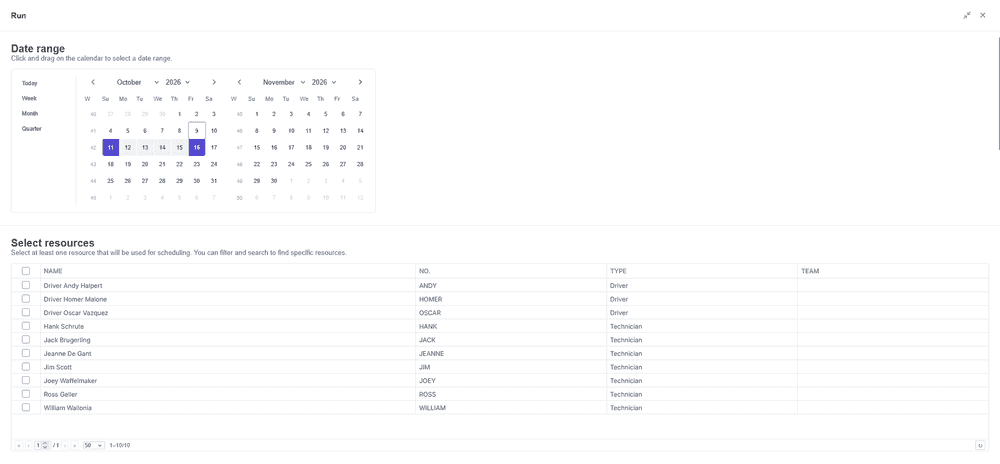Go to first page in table pager
Screen dimensions: 1000x464
pos(18,445)
